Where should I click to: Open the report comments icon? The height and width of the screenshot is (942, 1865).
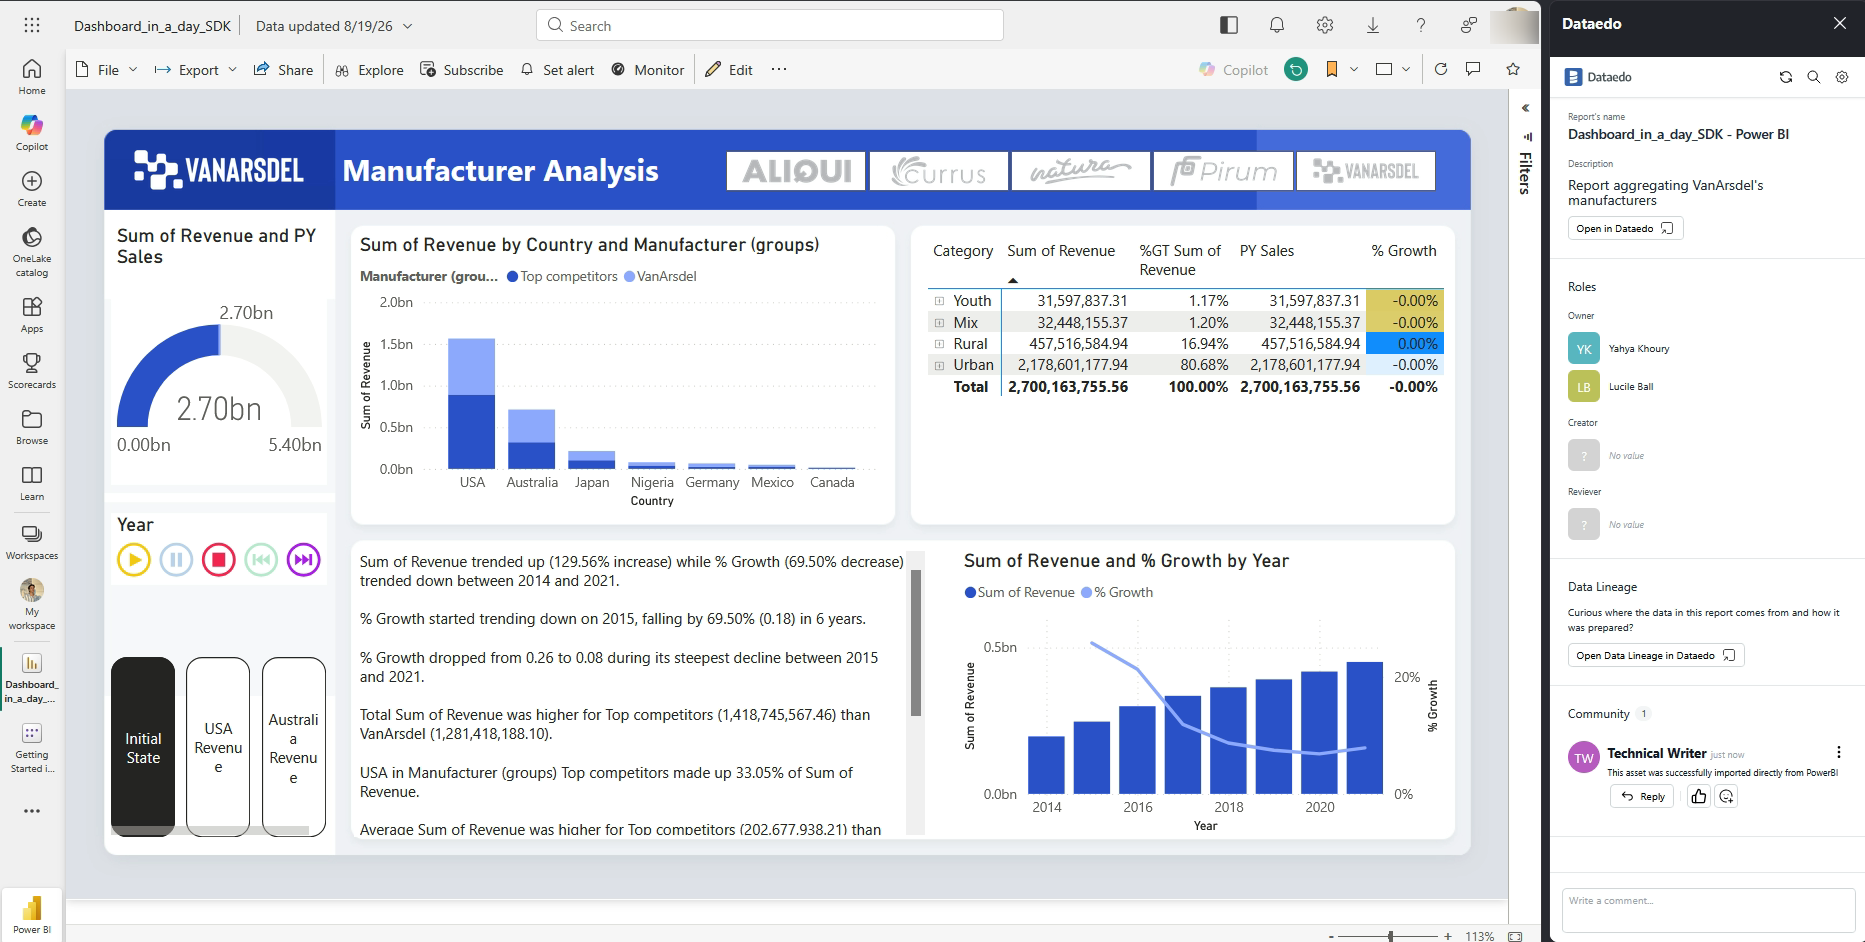coord(1473,69)
